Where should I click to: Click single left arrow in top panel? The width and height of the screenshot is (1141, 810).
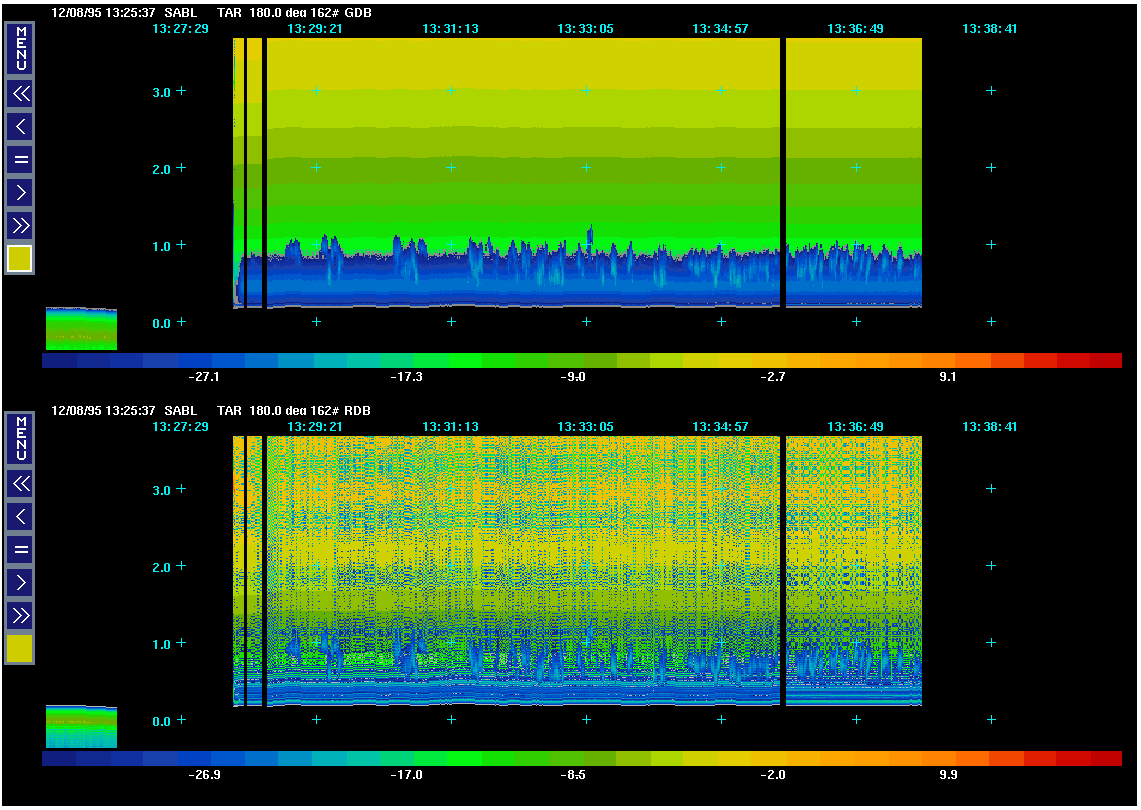pos(20,127)
